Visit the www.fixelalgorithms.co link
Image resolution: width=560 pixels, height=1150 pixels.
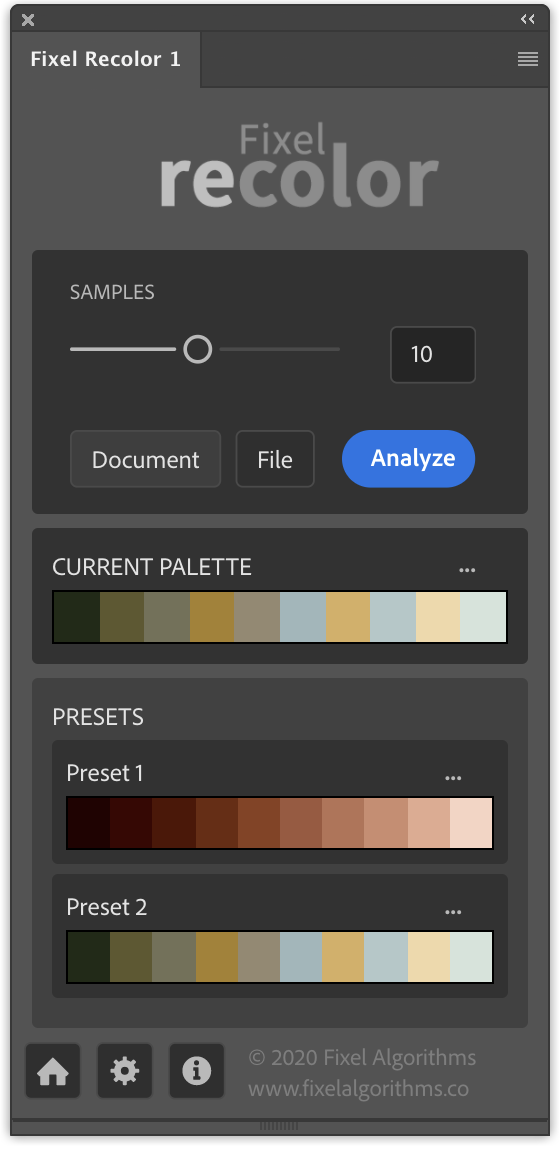point(358,1088)
